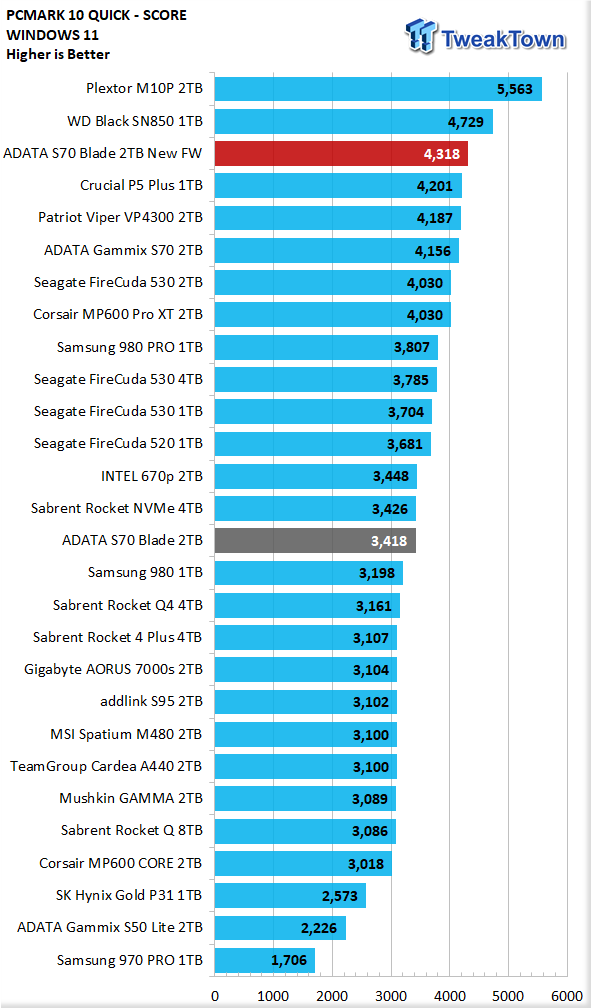Image resolution: width=591 pixels, height=1008 pixels.
Task: Click the SK Hynix Gold P31 1TB label
Action: click(129, 896)
